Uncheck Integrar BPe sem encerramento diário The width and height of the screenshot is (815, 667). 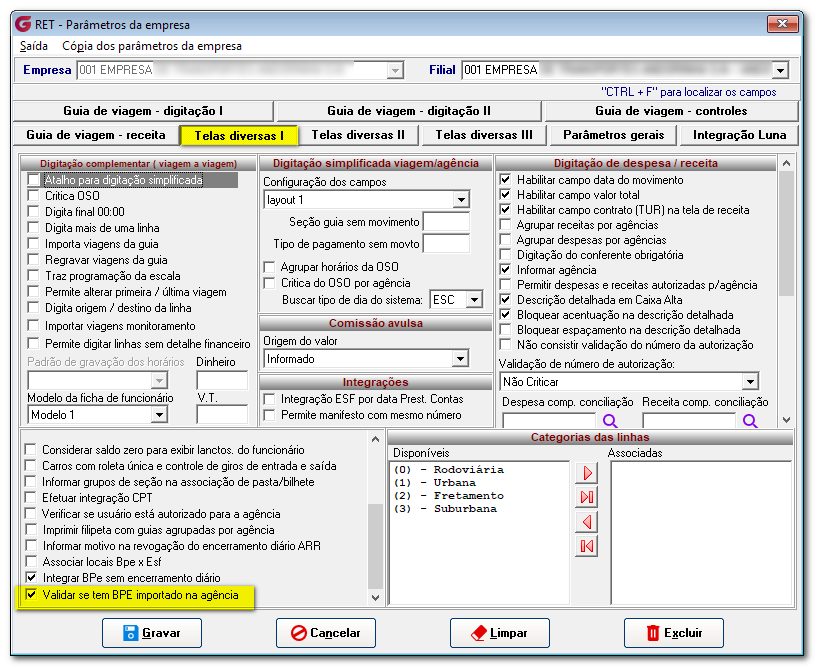coord(31,578)
